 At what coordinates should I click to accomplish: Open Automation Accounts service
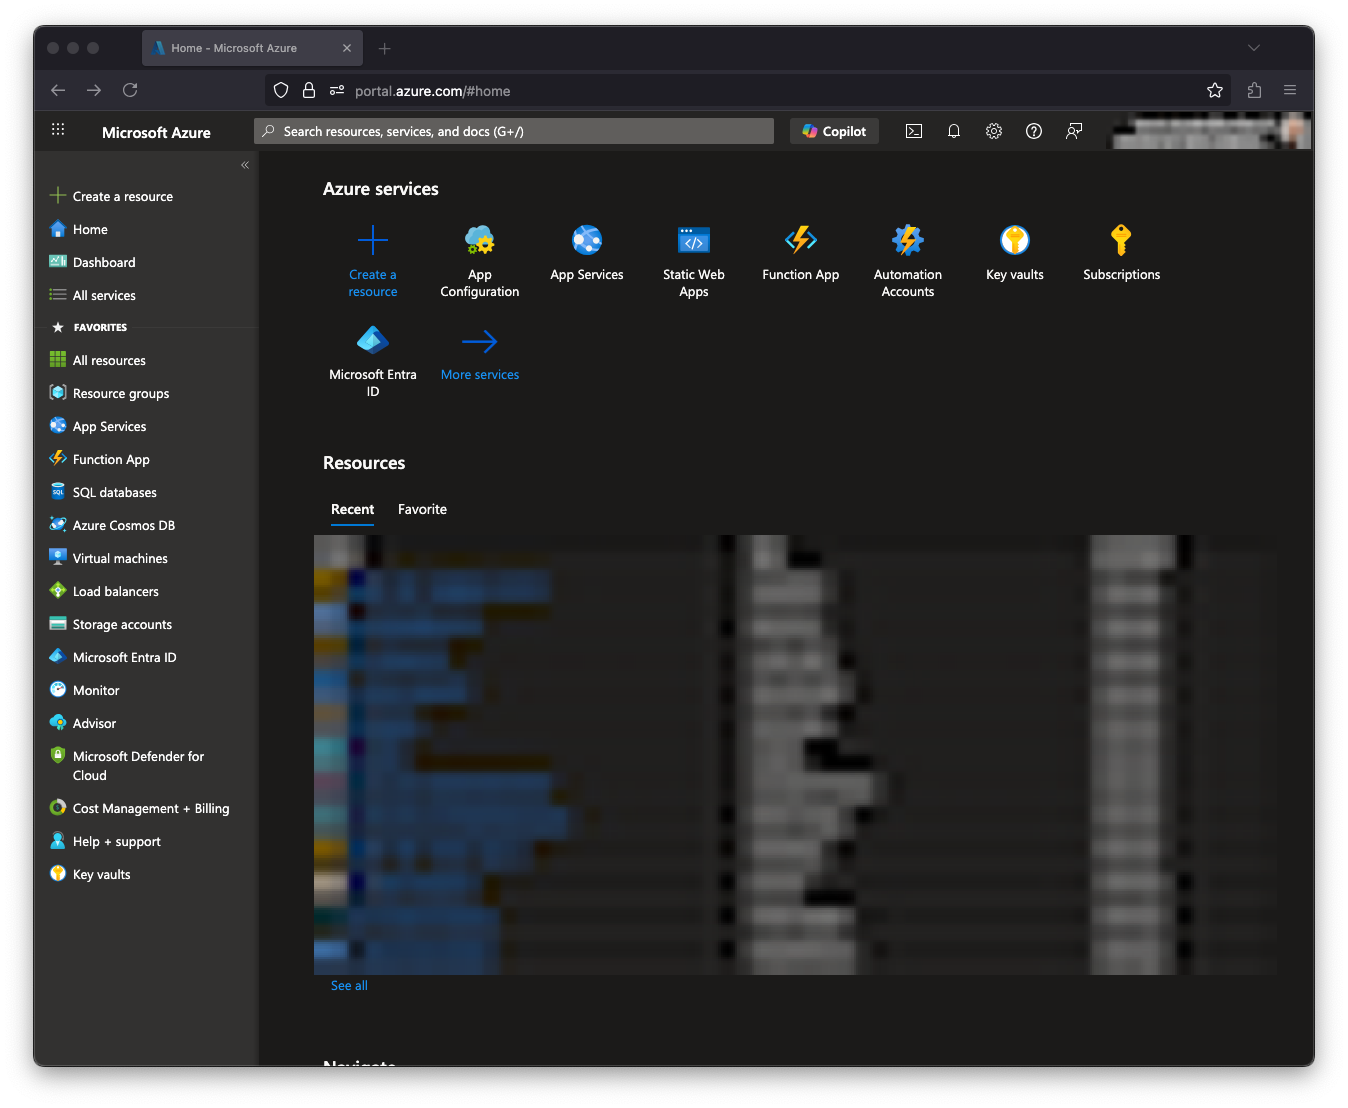coord(907,260)
